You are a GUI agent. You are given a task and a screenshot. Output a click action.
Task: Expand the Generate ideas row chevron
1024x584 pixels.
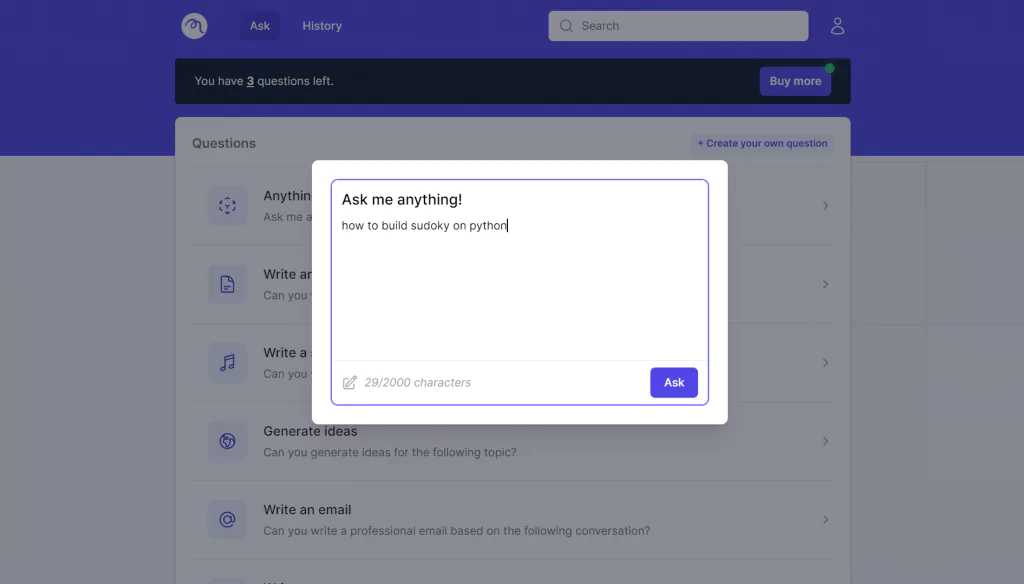click(825, 441)
